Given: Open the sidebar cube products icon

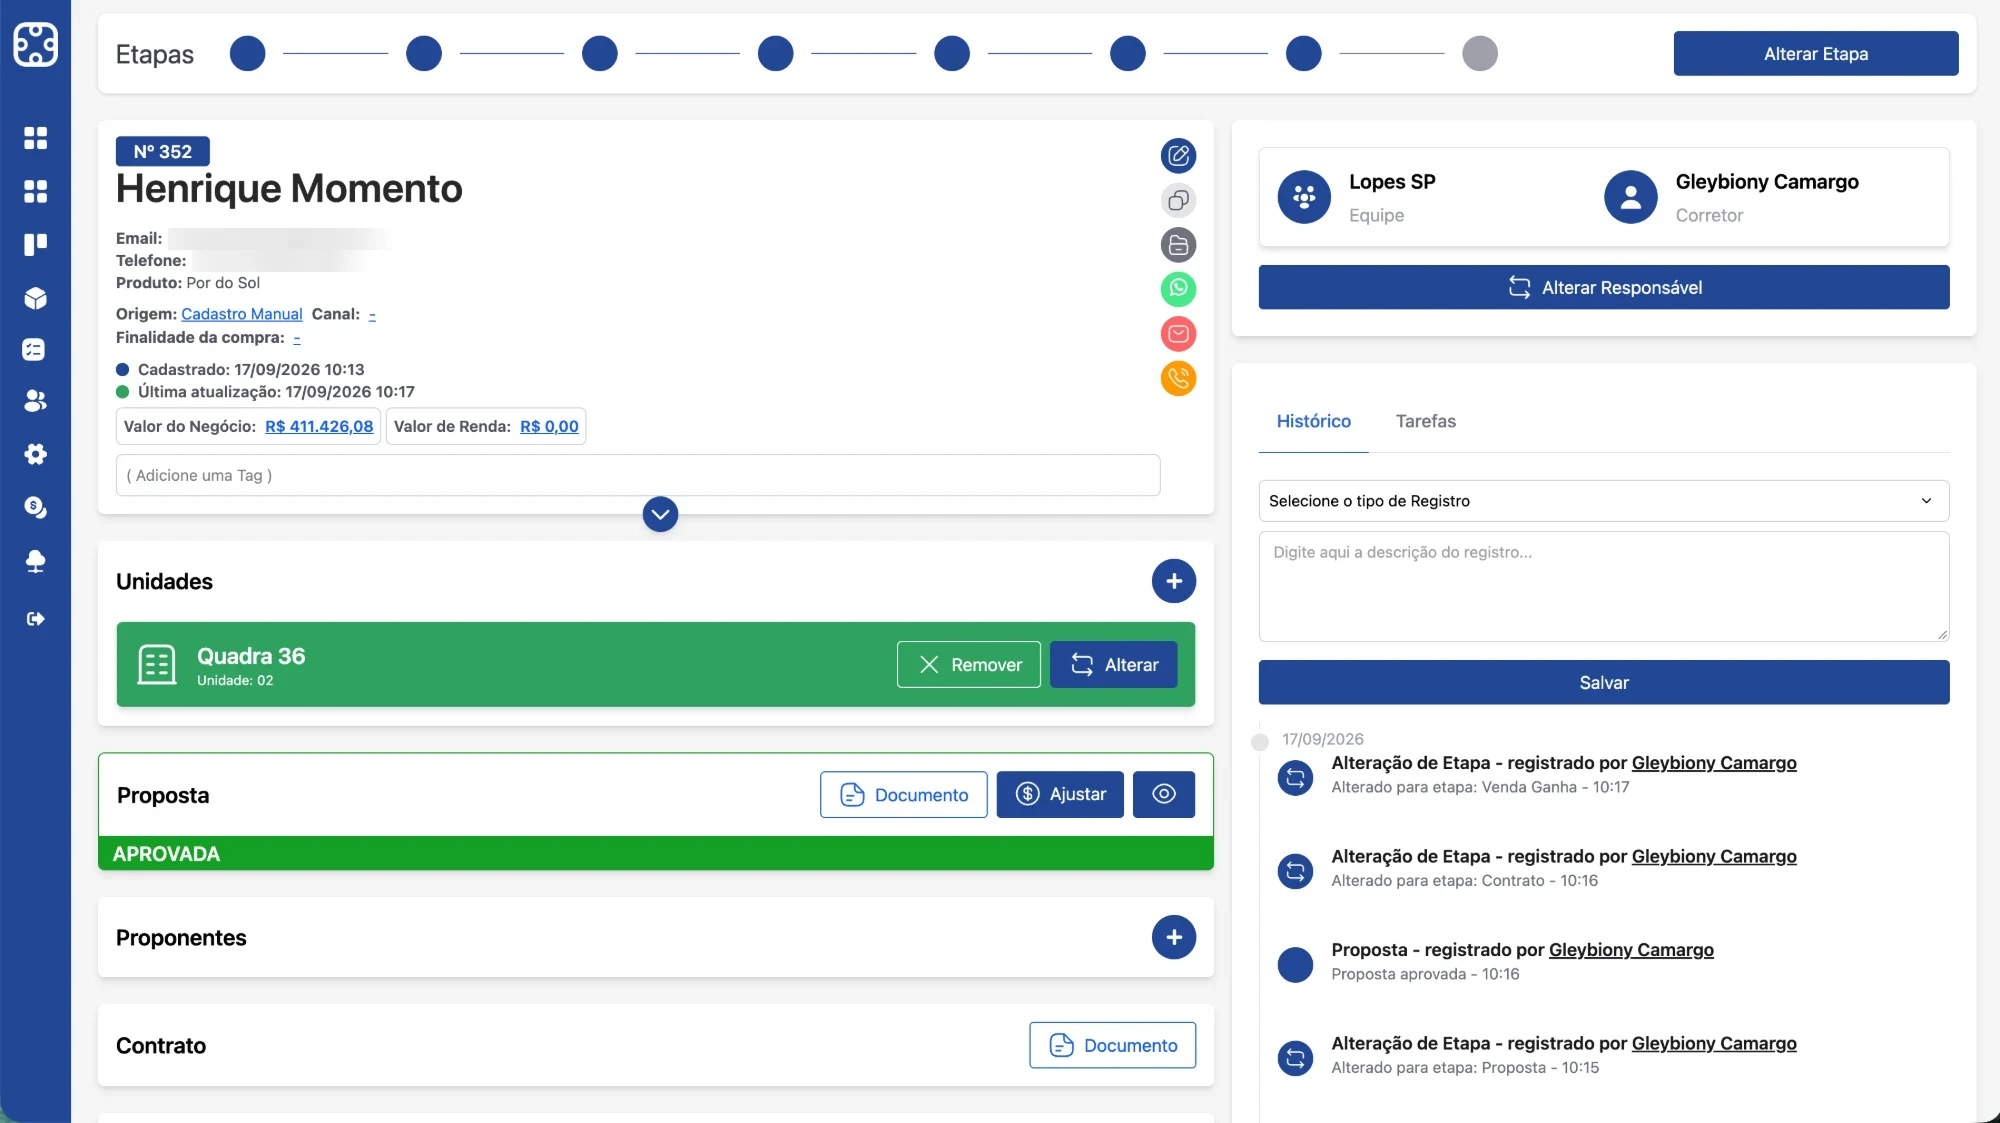Looking at the screenshot, I should pos(35,298).
